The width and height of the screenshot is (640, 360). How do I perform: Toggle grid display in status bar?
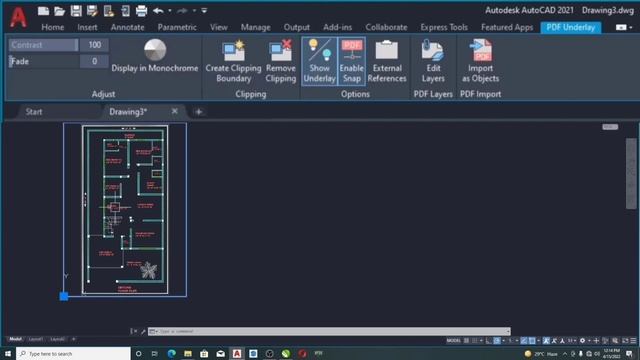467,340
